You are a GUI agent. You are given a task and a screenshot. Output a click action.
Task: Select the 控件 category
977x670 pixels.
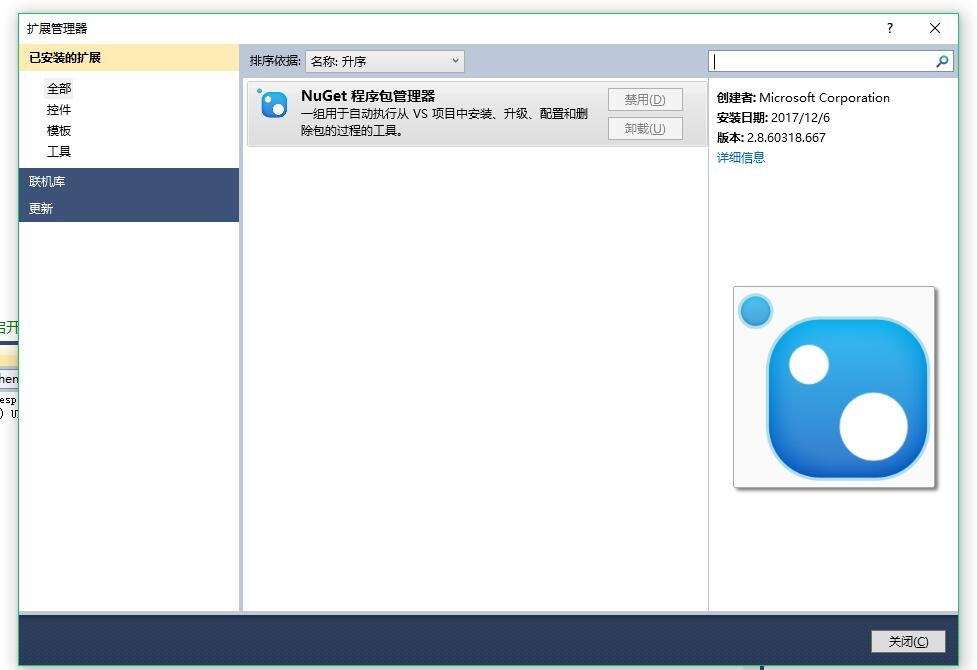pyautogui.click(x=59, y=110)
